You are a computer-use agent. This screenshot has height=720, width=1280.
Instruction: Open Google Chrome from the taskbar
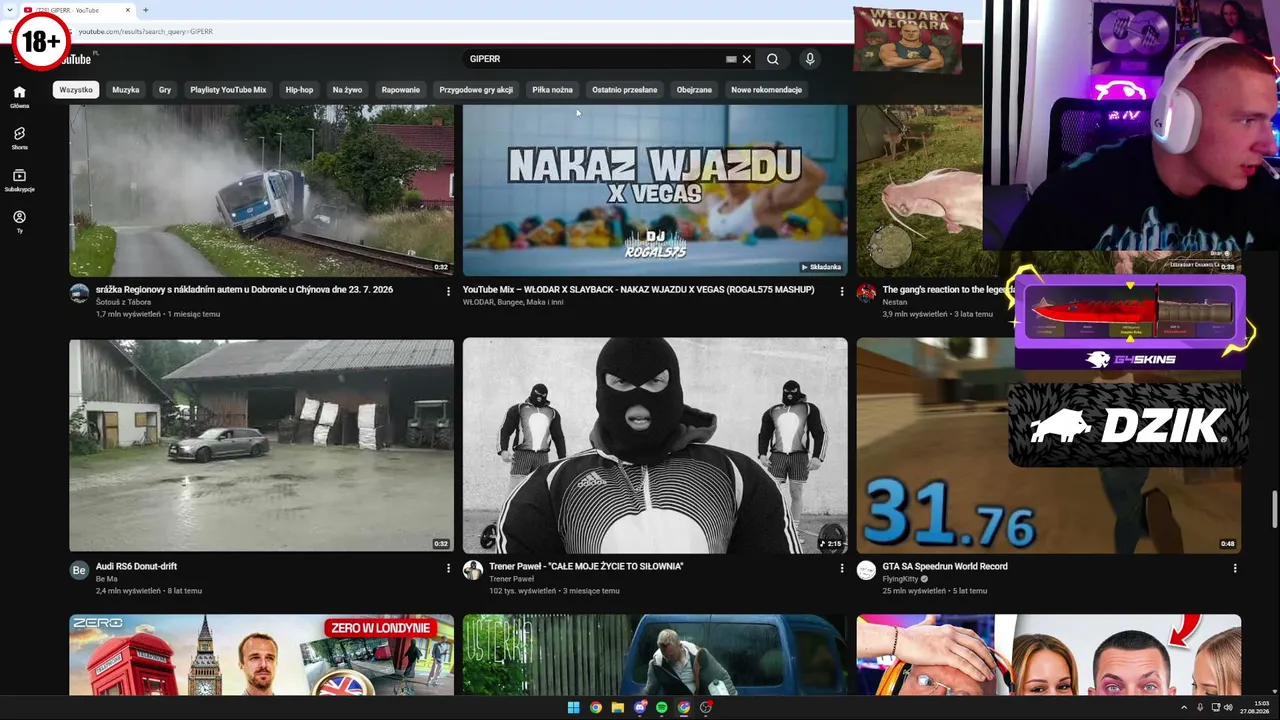click(x=596, y=708)
